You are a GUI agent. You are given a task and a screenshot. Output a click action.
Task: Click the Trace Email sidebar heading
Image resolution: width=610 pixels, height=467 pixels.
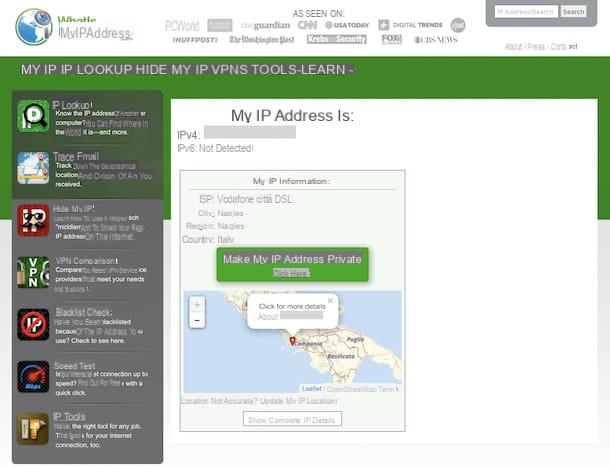tap(76, 156)
